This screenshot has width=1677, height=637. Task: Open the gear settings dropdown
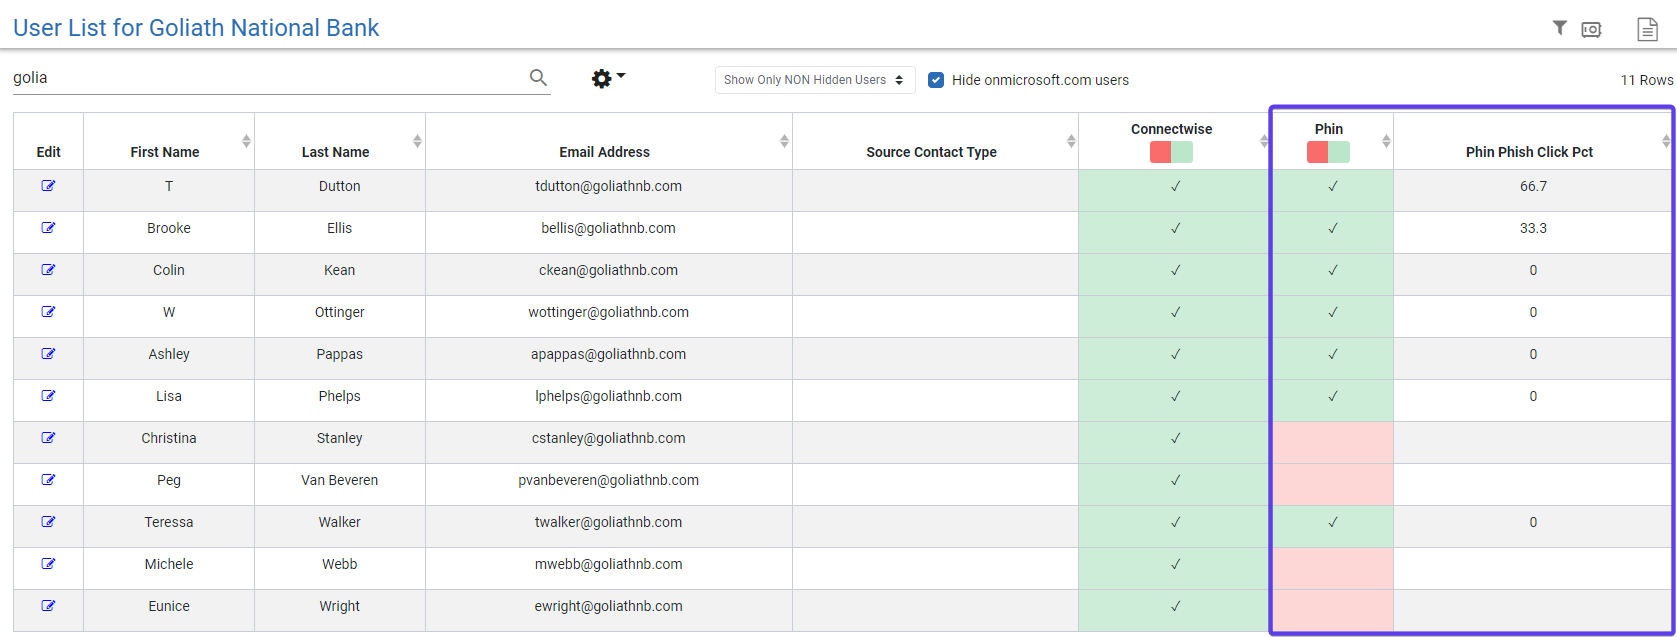(608, 78)
